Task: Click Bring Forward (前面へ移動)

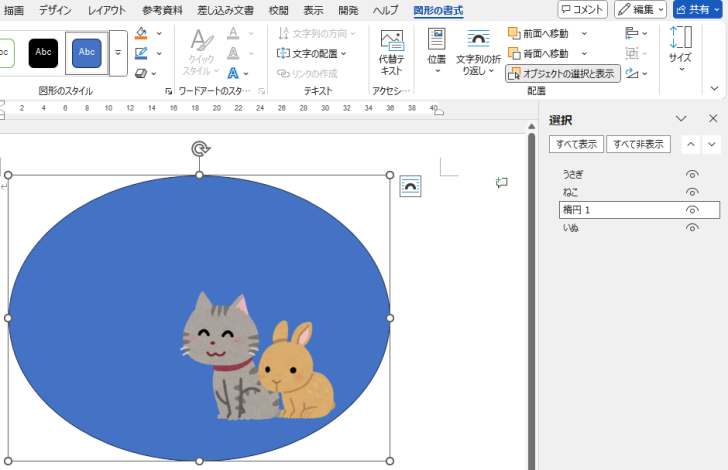Action: click(x=539, y=33)
